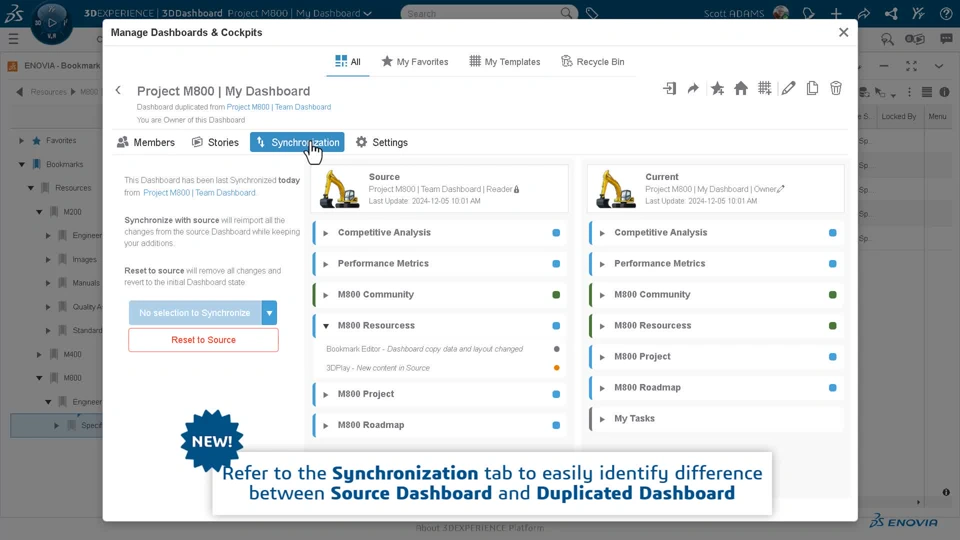Collapse M800 Resourcess in Source
The width and height of the screenshot is (960, 540).
(326, 326)
